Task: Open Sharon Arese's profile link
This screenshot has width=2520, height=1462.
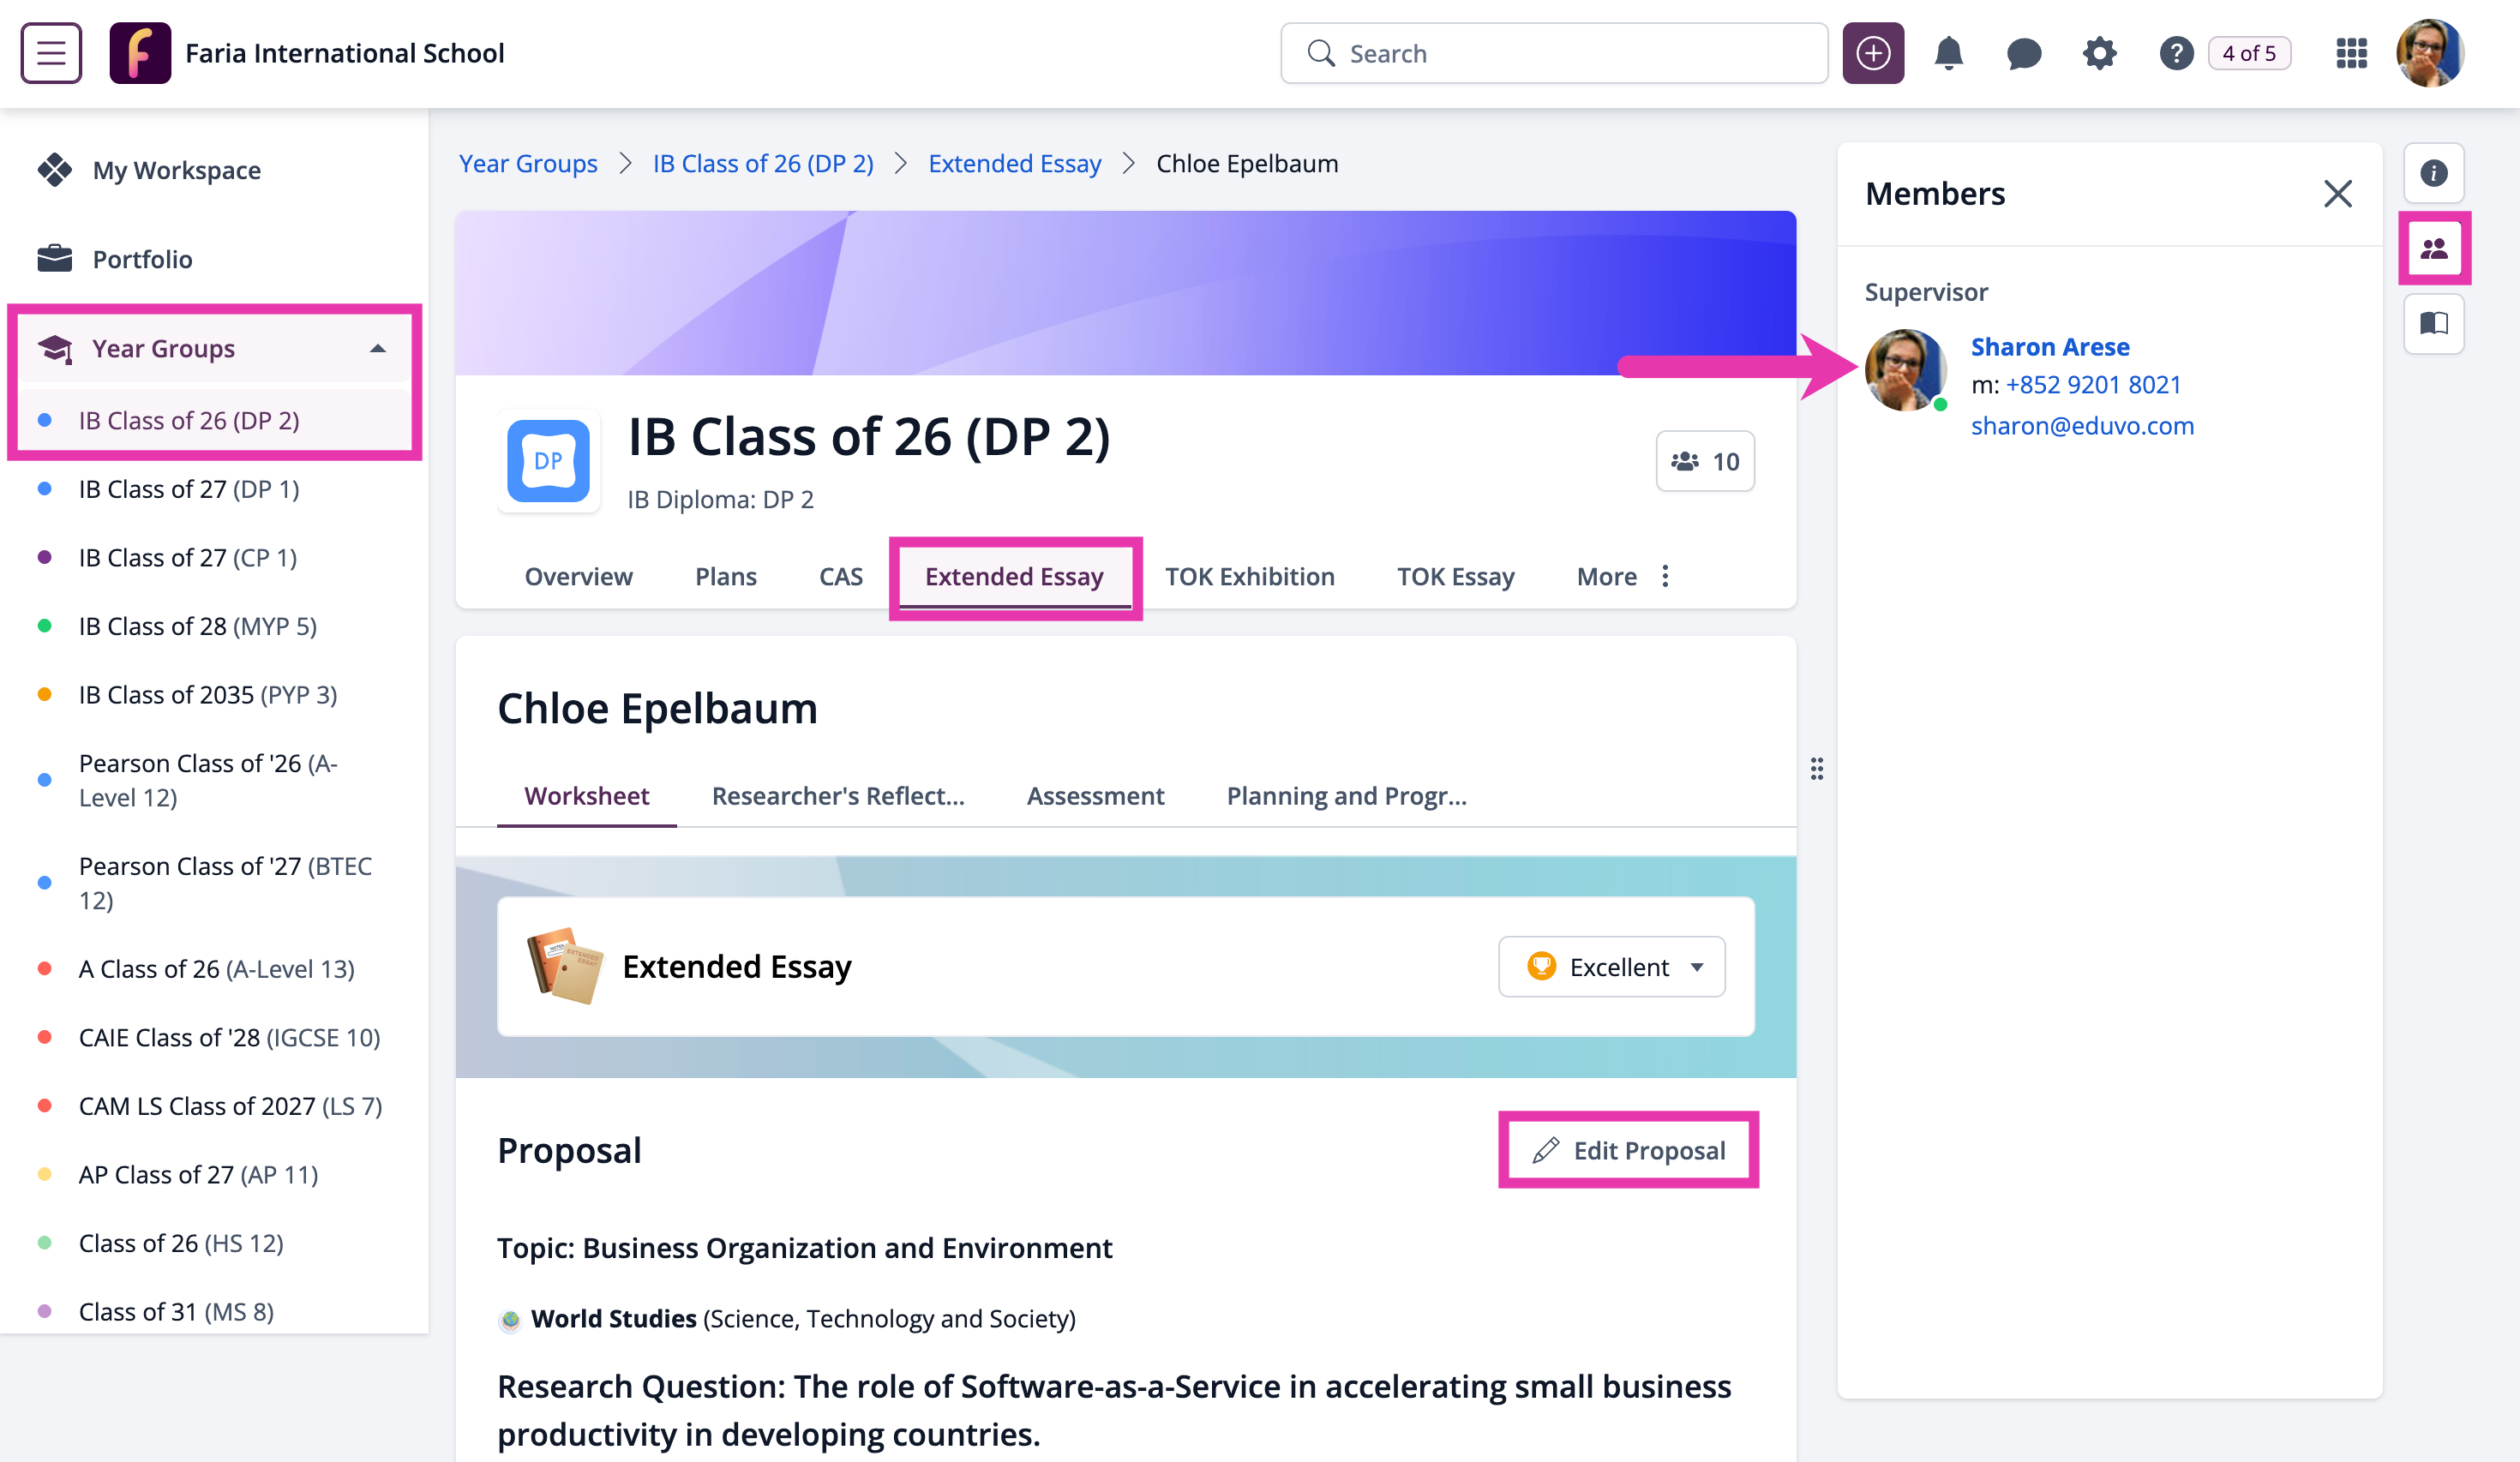Action: pos(2049,347)
